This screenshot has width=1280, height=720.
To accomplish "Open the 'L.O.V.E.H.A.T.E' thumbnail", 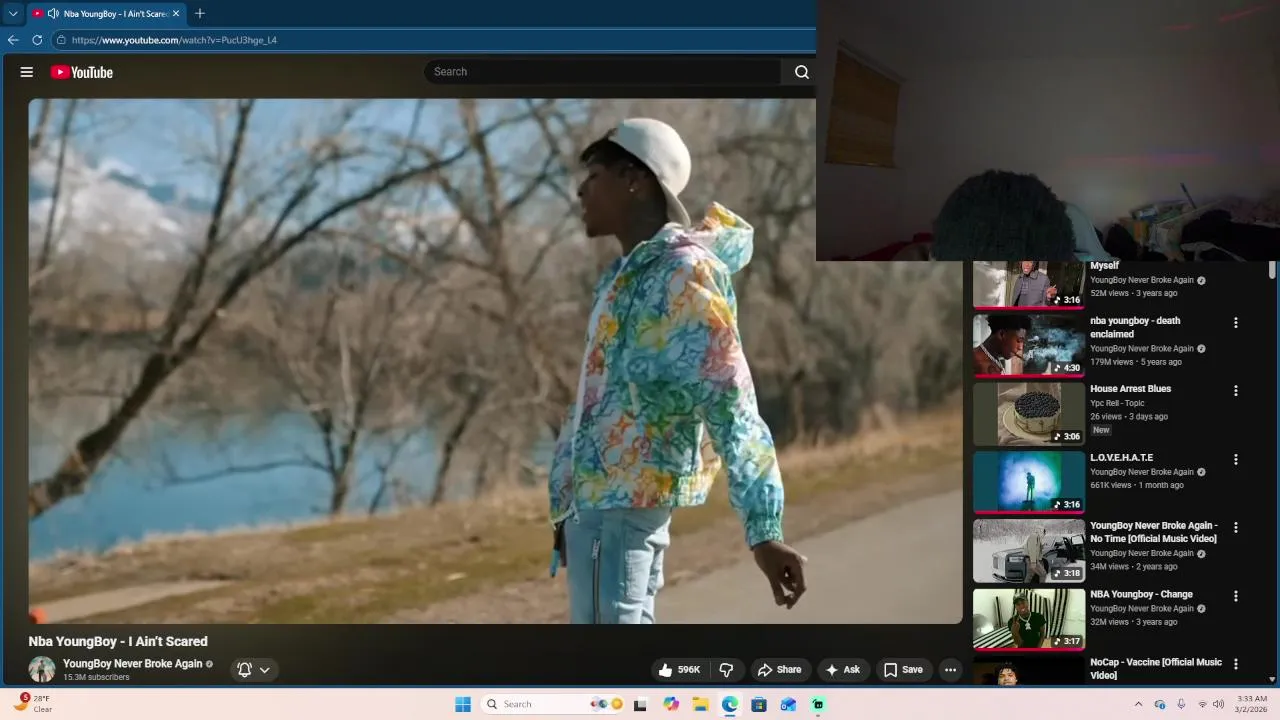I will coord(1029,482).
